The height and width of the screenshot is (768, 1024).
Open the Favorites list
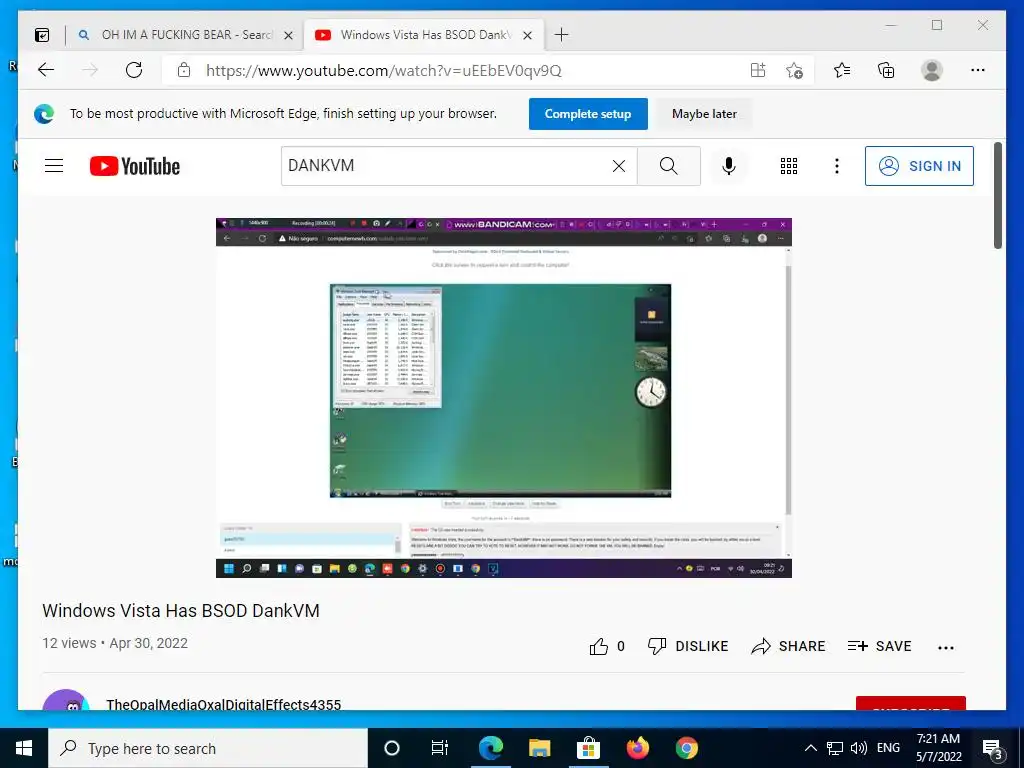click(842, 70)
